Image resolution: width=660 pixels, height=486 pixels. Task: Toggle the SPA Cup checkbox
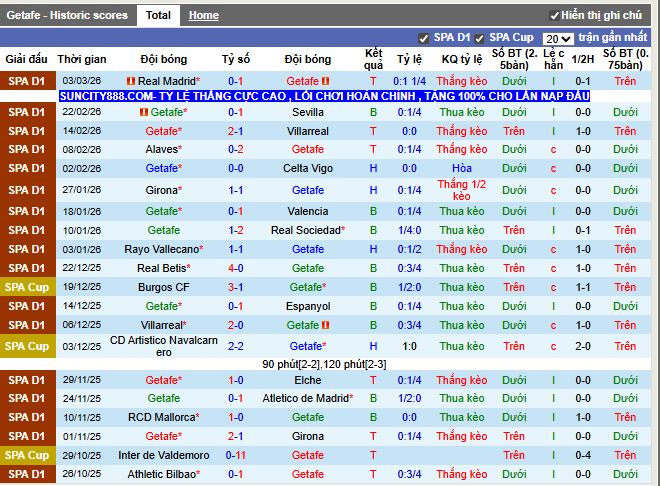[x=480, y=38]
